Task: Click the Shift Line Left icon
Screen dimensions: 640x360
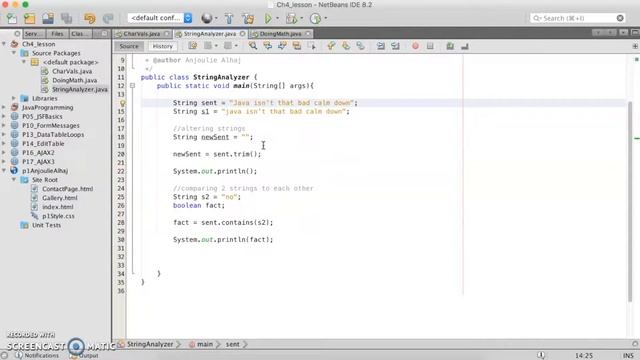Action: 381,46
